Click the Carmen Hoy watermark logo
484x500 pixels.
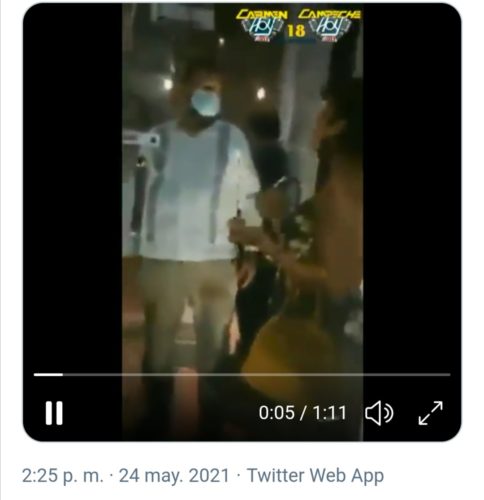[262, 25]
